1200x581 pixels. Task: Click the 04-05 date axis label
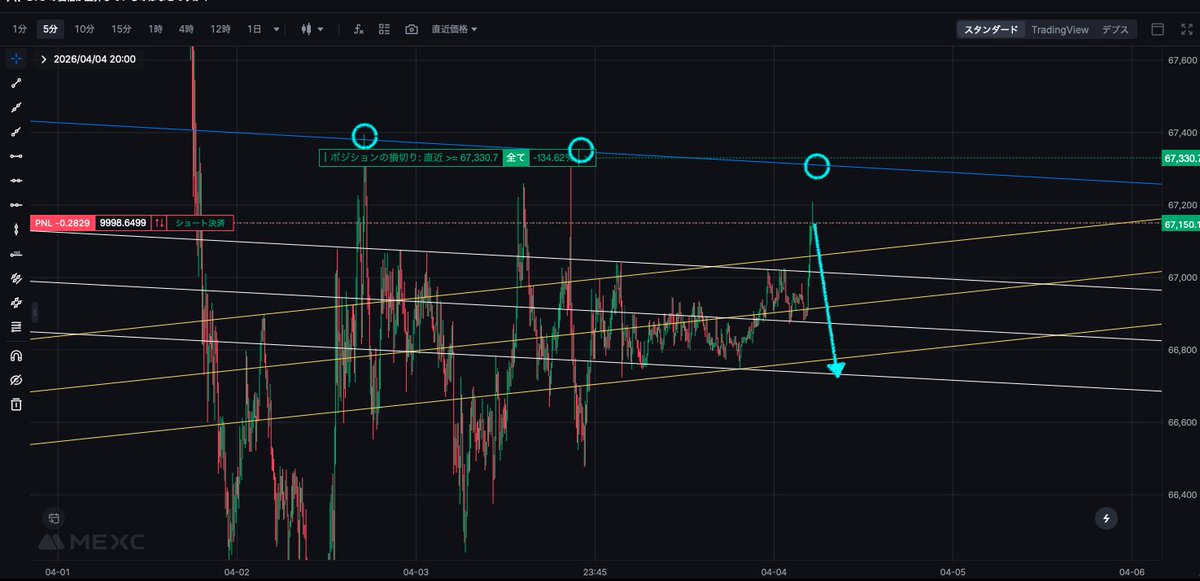click(952, 573)
